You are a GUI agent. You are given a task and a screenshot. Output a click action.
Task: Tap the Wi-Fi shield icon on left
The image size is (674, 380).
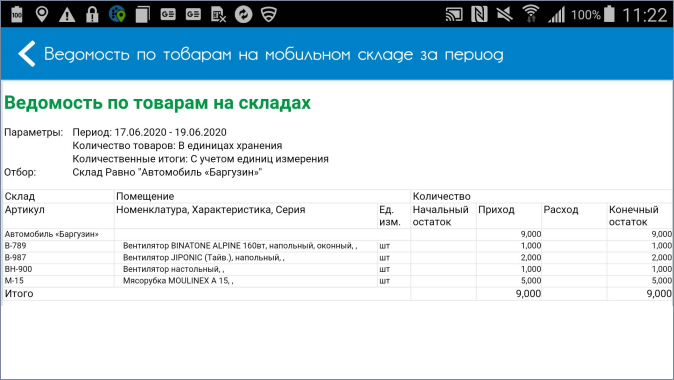coord(269,15)
